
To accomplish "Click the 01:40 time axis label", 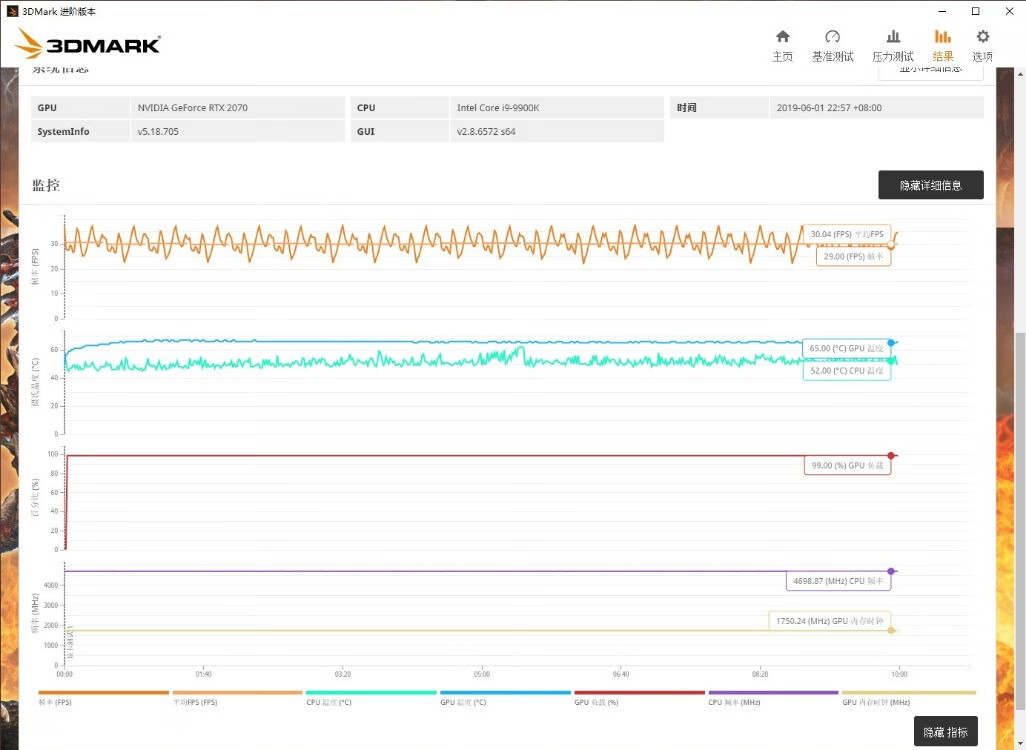I will pos(203,674).
